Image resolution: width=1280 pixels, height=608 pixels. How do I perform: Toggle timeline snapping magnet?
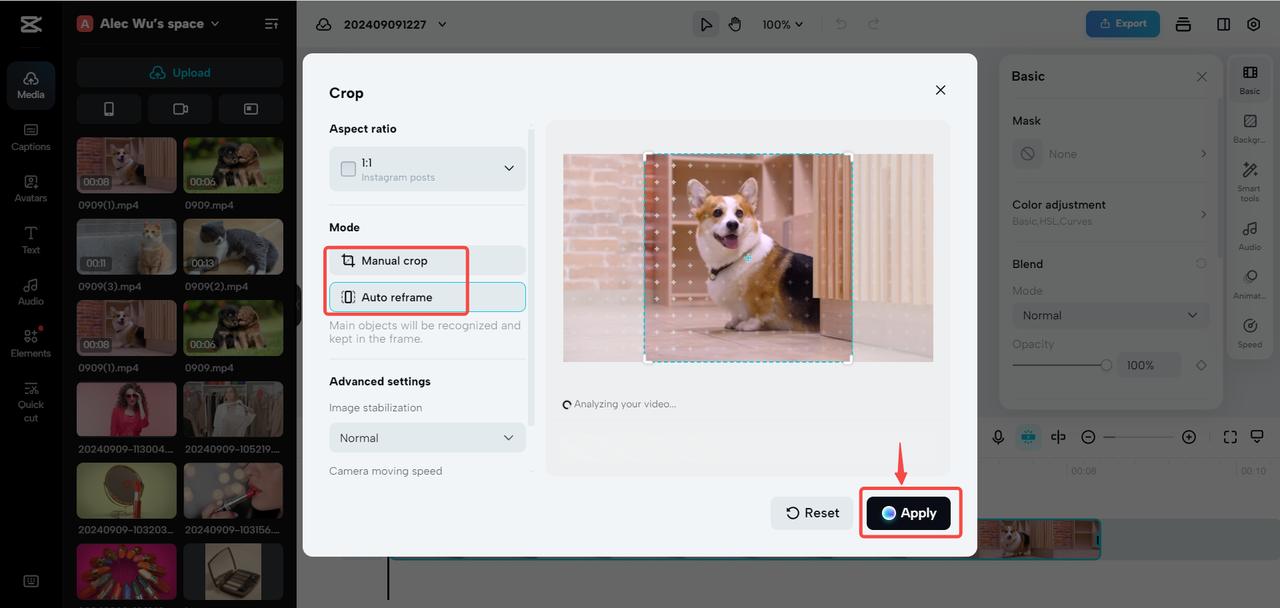(1028, 437)
